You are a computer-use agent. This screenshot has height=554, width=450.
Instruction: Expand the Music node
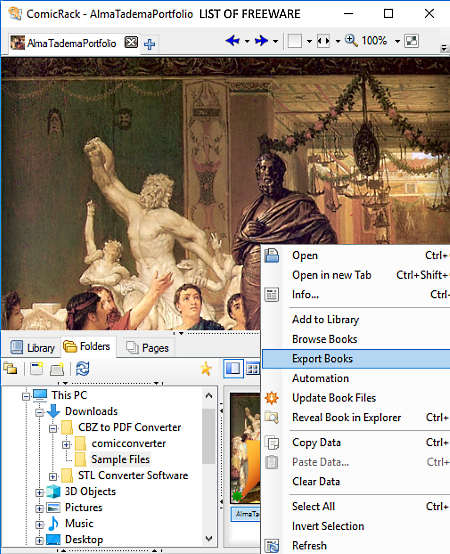click(39, 525)
